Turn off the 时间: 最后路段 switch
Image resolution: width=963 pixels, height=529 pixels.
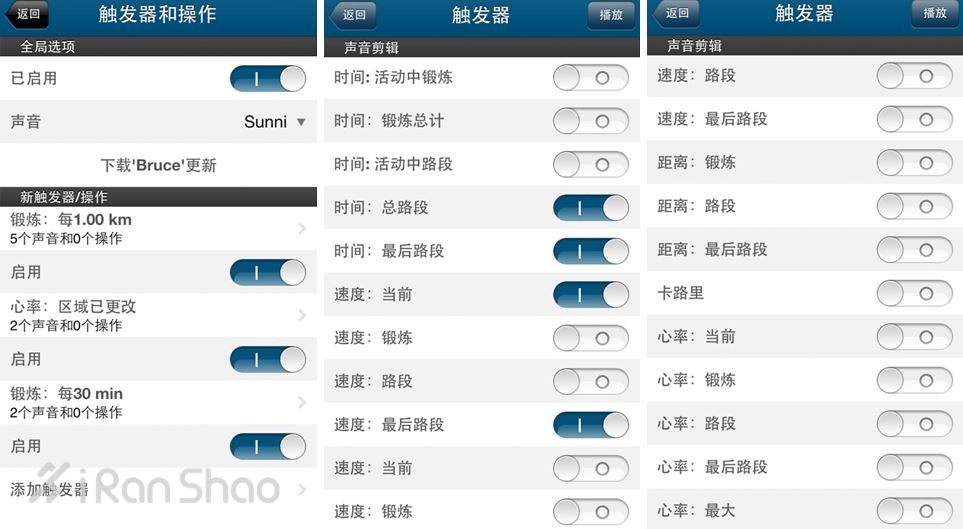590,251
